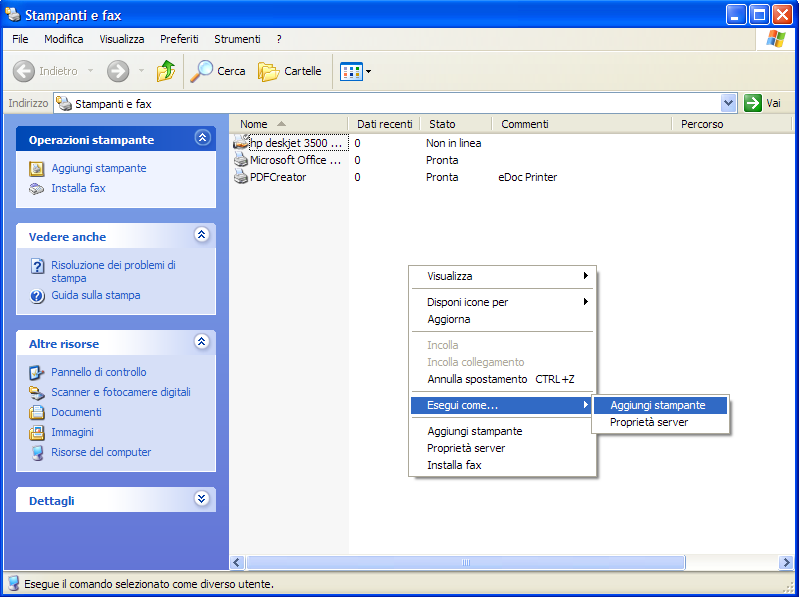Click the Risorse del computer icon
This screenshot has width=799, height=597.
pyautogui.click(x=37, y=452)
